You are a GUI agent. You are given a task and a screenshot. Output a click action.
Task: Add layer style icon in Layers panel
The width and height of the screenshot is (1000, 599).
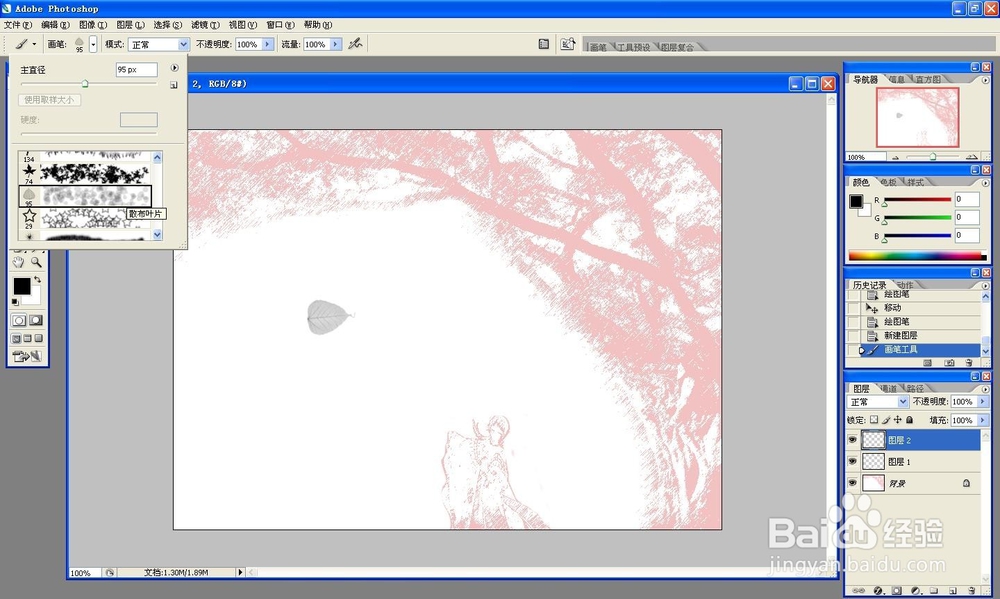pos(878,591)
